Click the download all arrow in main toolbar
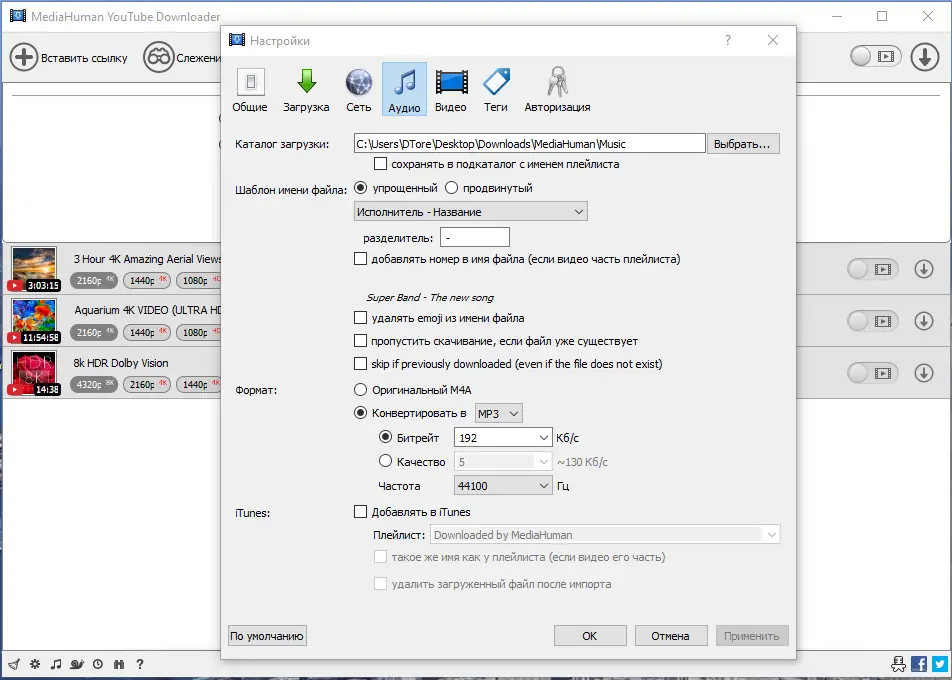 [x=925, y=57]
